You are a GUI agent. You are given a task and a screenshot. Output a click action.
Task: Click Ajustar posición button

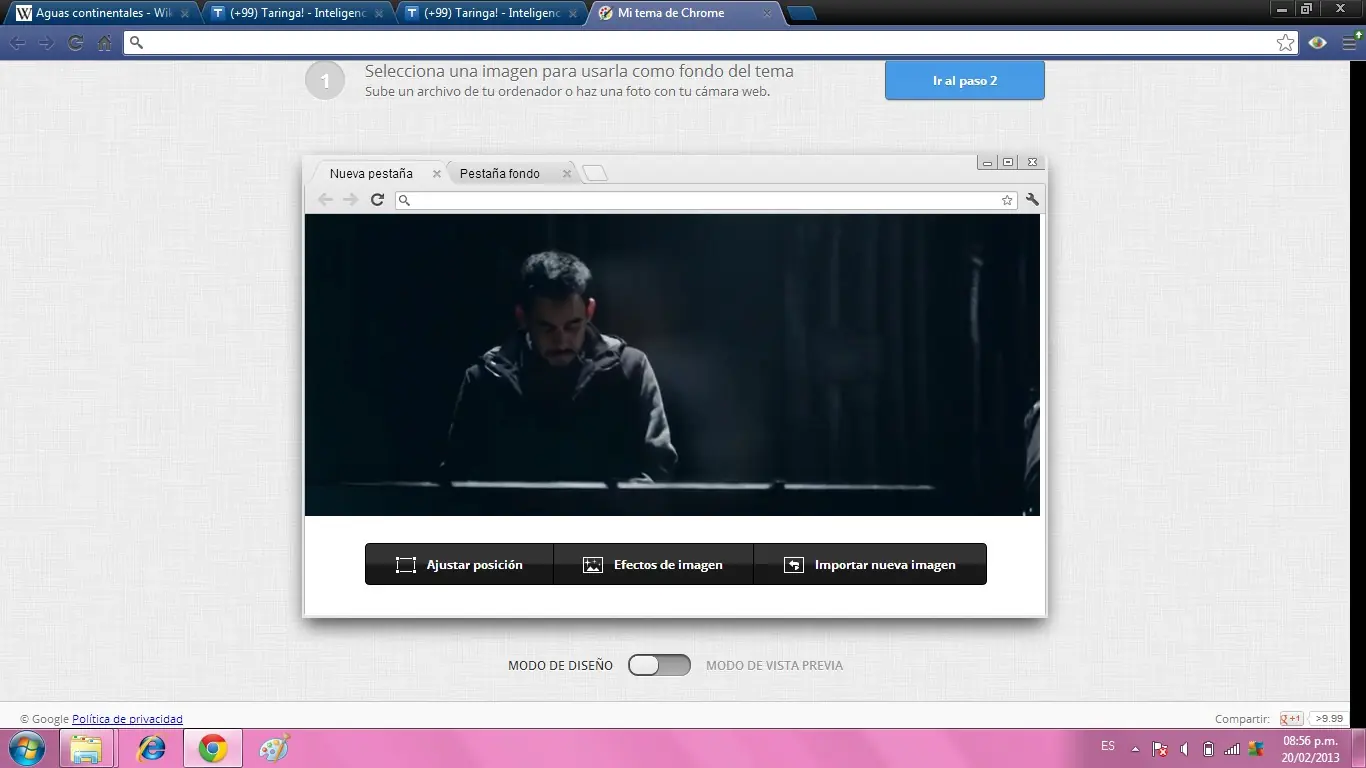[459, 565]
